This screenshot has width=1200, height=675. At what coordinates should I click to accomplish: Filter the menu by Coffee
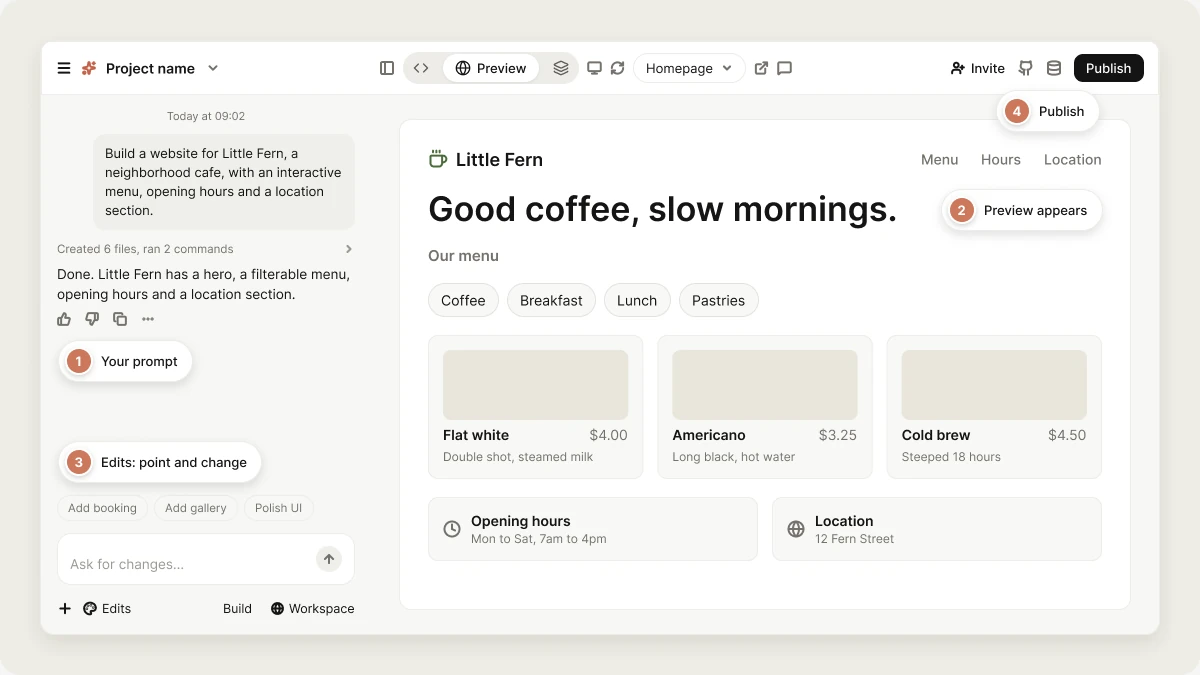click(x=463, y=300)
